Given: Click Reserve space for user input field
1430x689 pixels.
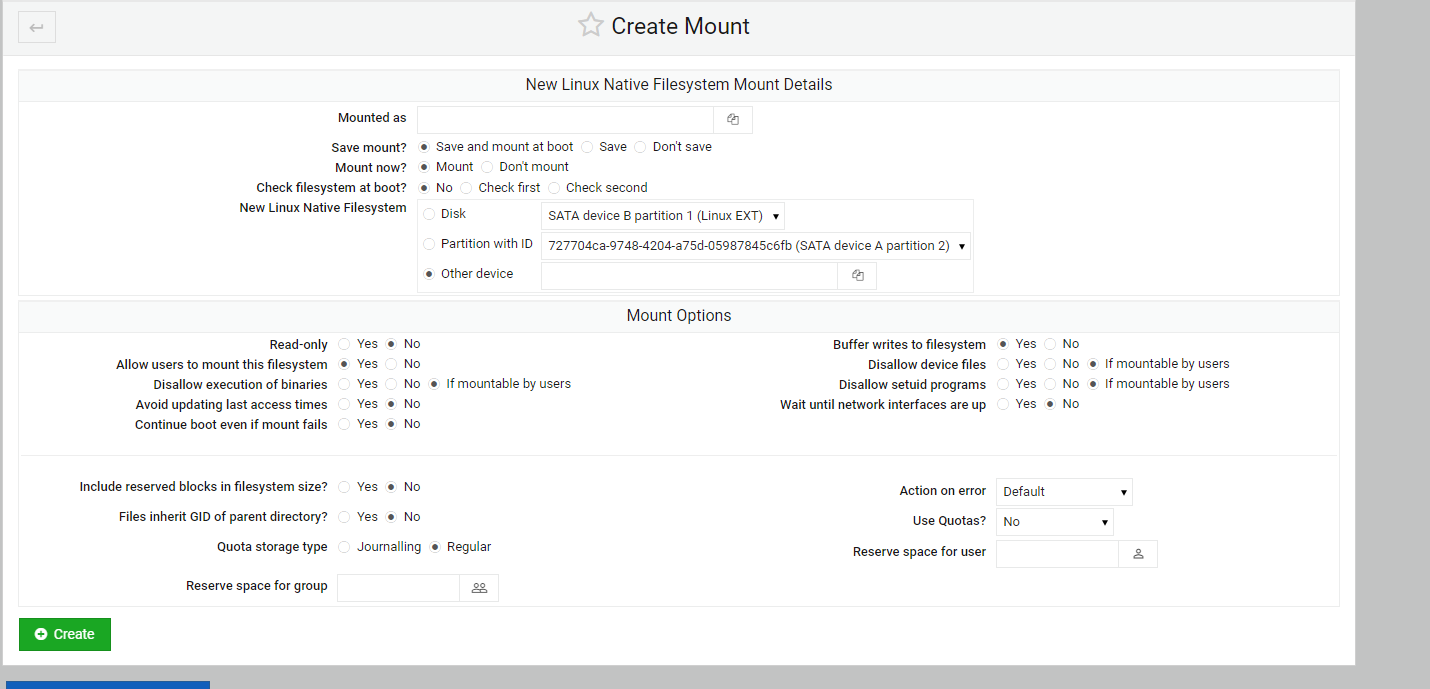Looking at the screenshot, I should 1057,554.
